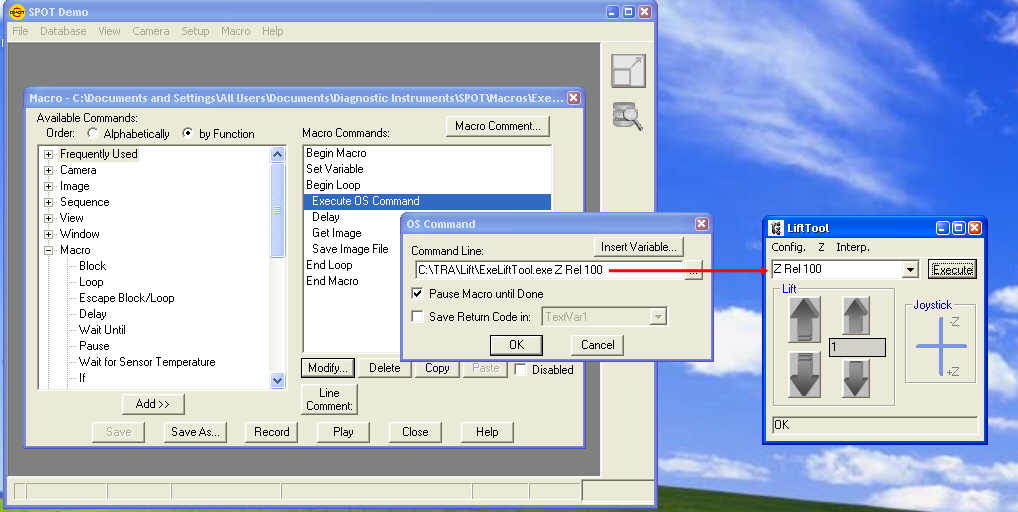Click the LiftTool step value field

[x=857, y=347]
